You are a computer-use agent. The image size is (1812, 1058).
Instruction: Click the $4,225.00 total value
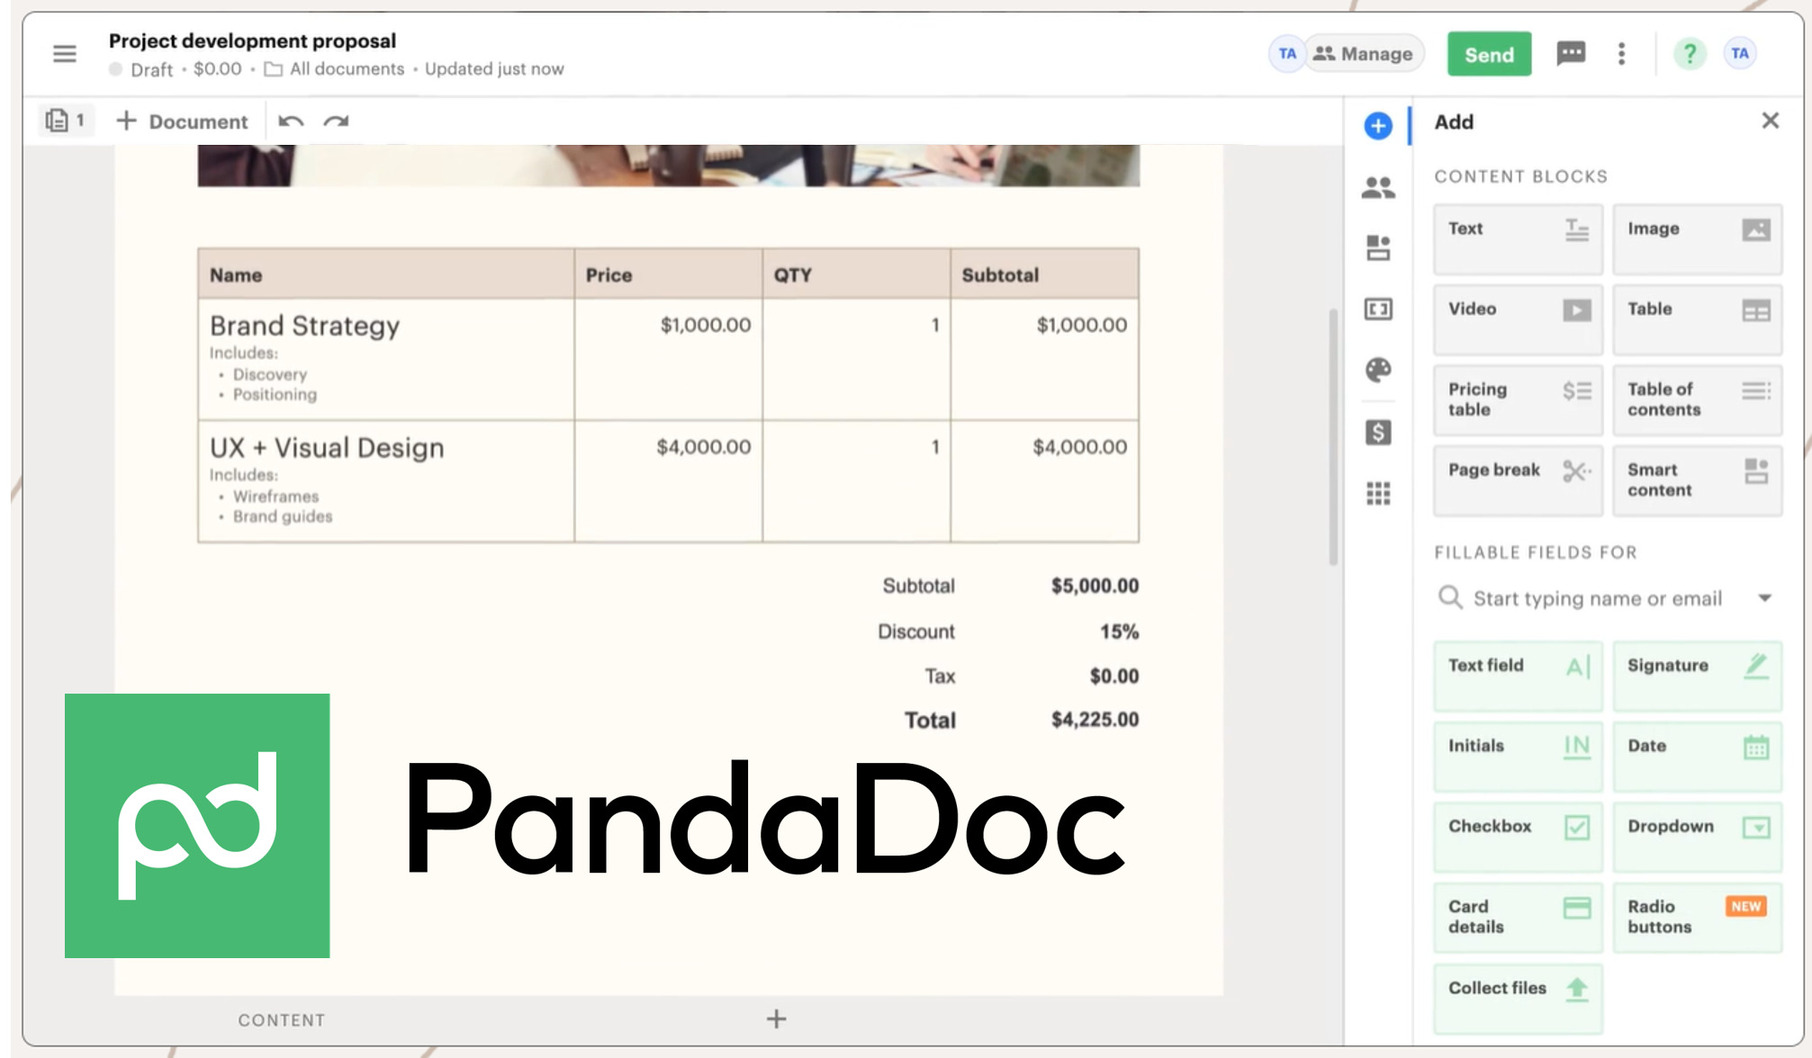click(x=1095, y=720)
